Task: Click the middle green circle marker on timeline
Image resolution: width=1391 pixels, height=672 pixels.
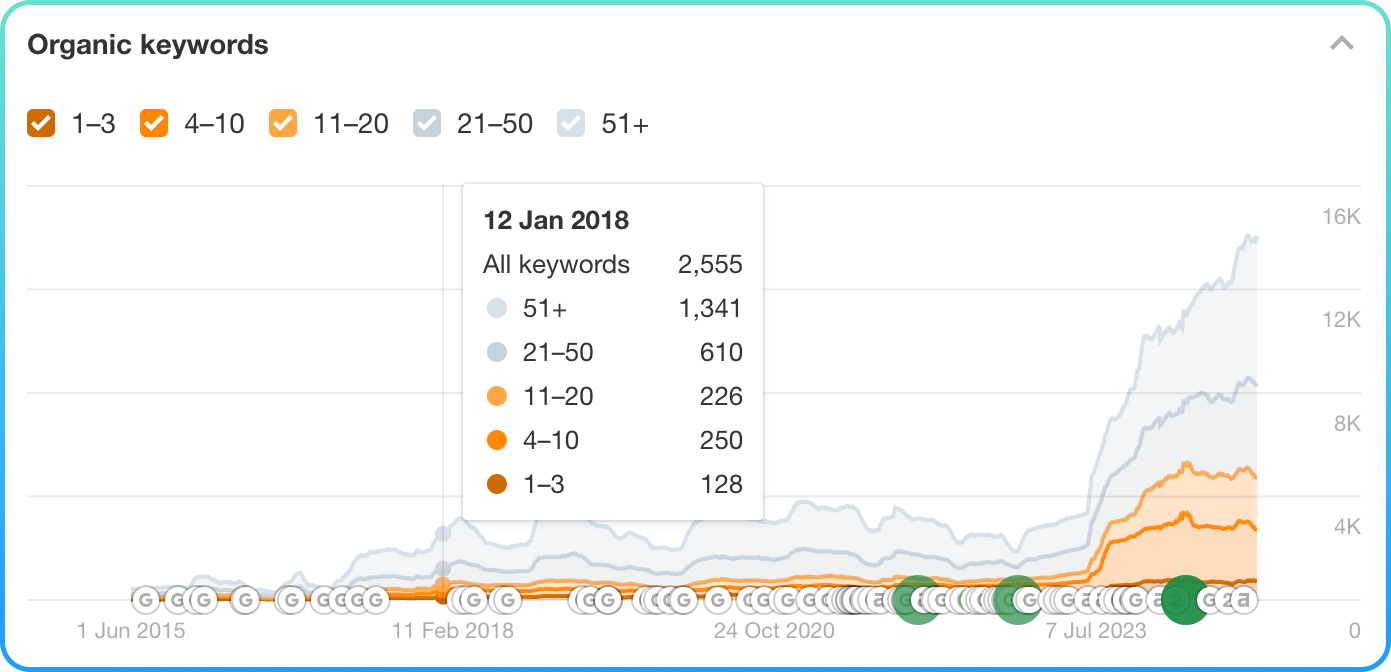Action: pos(1017,600)
